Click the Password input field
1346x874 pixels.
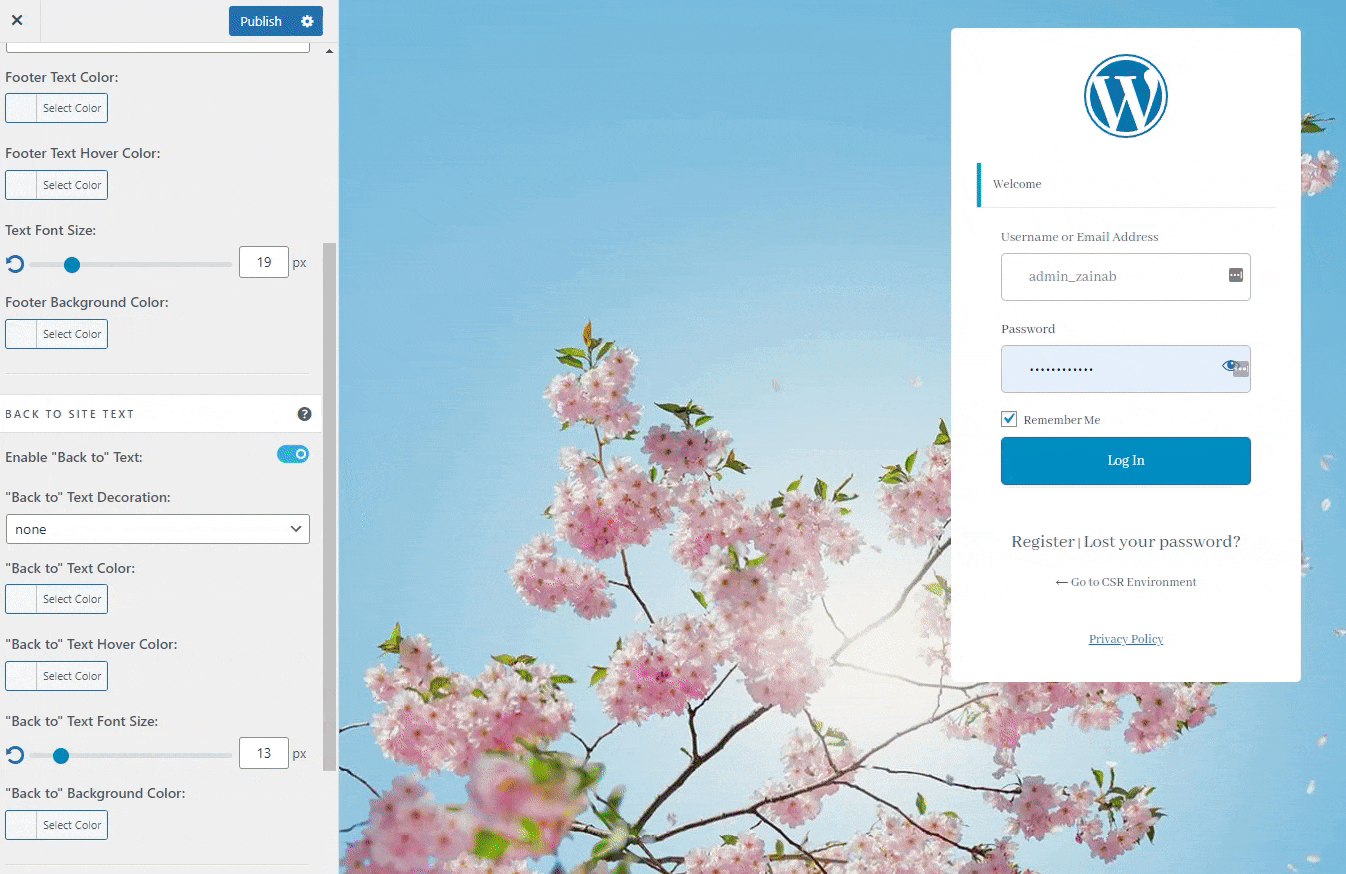(x=1125, y=369)
